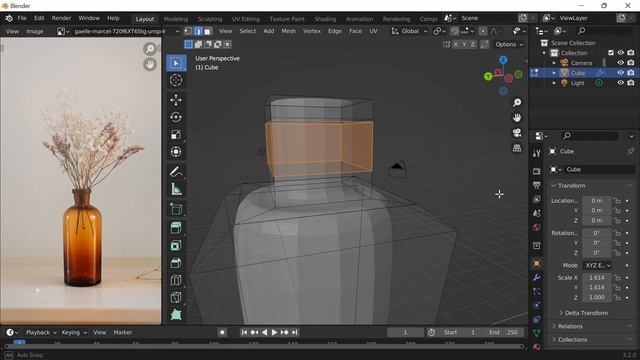Play the animation forward
The width and height of the screenshot is (640, 360).
coord(274,333)
